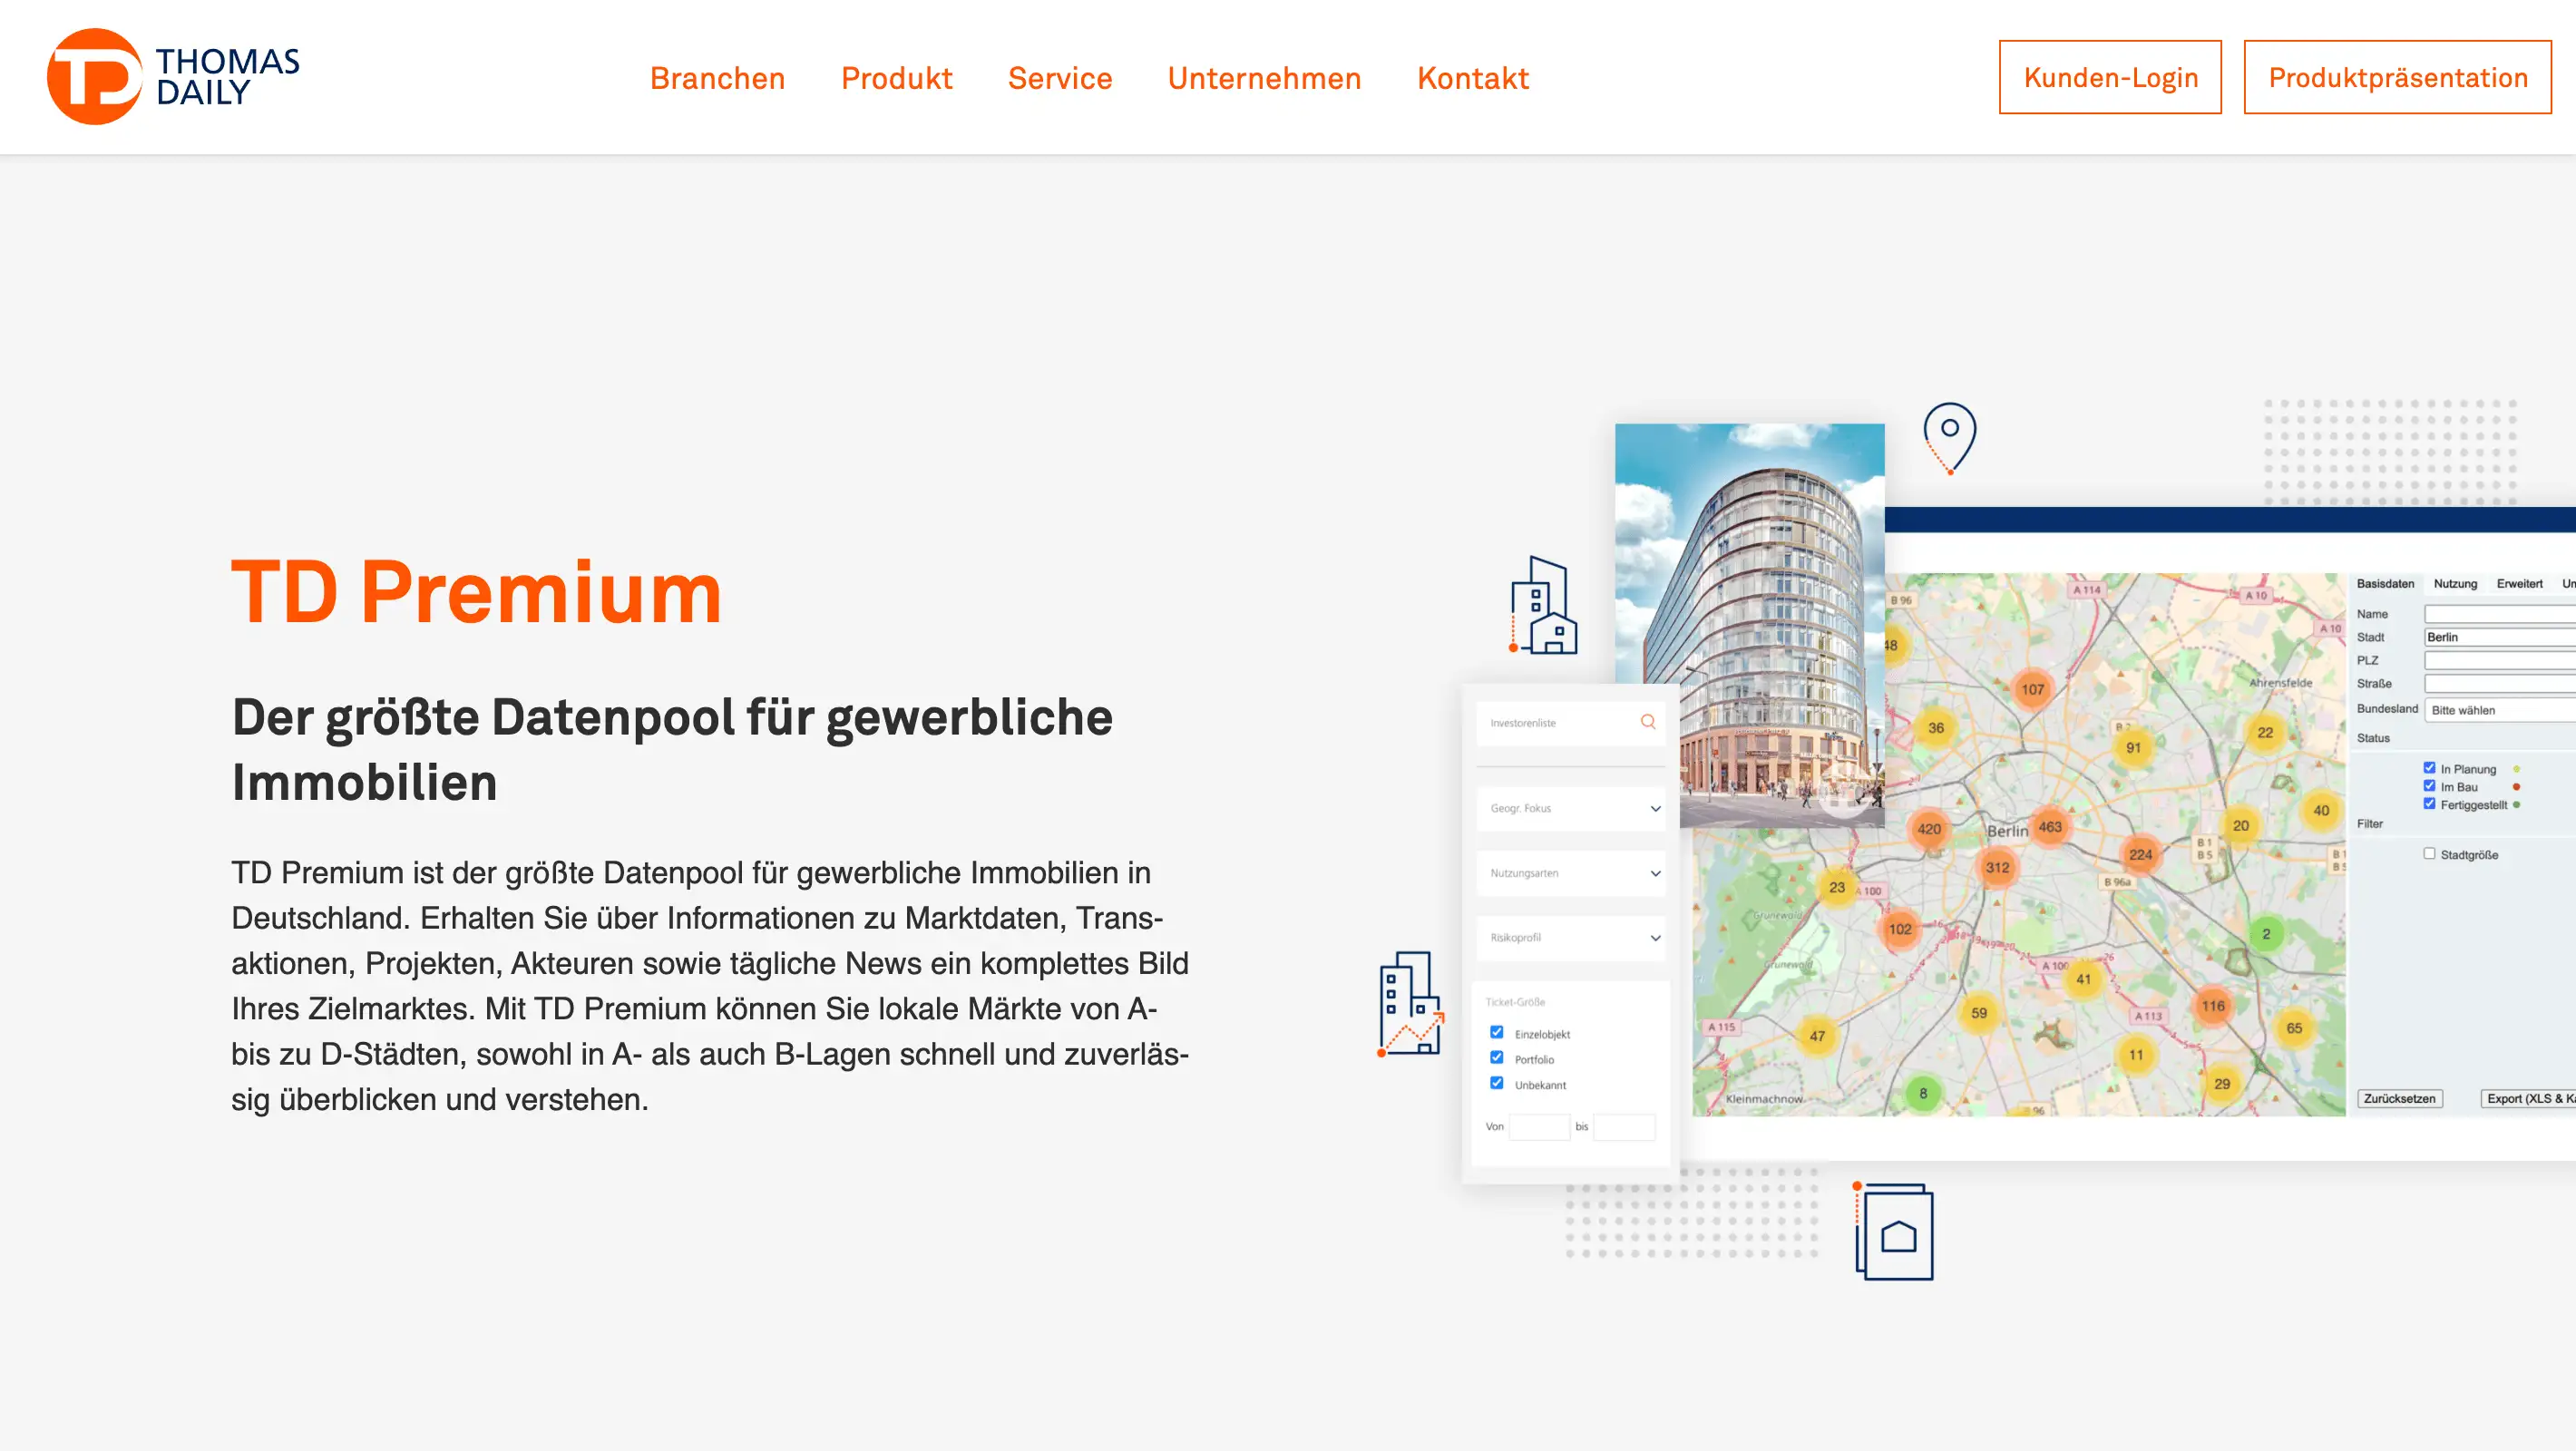
Task: Click the PLZ input field
Action: [x=2500, y=660]
